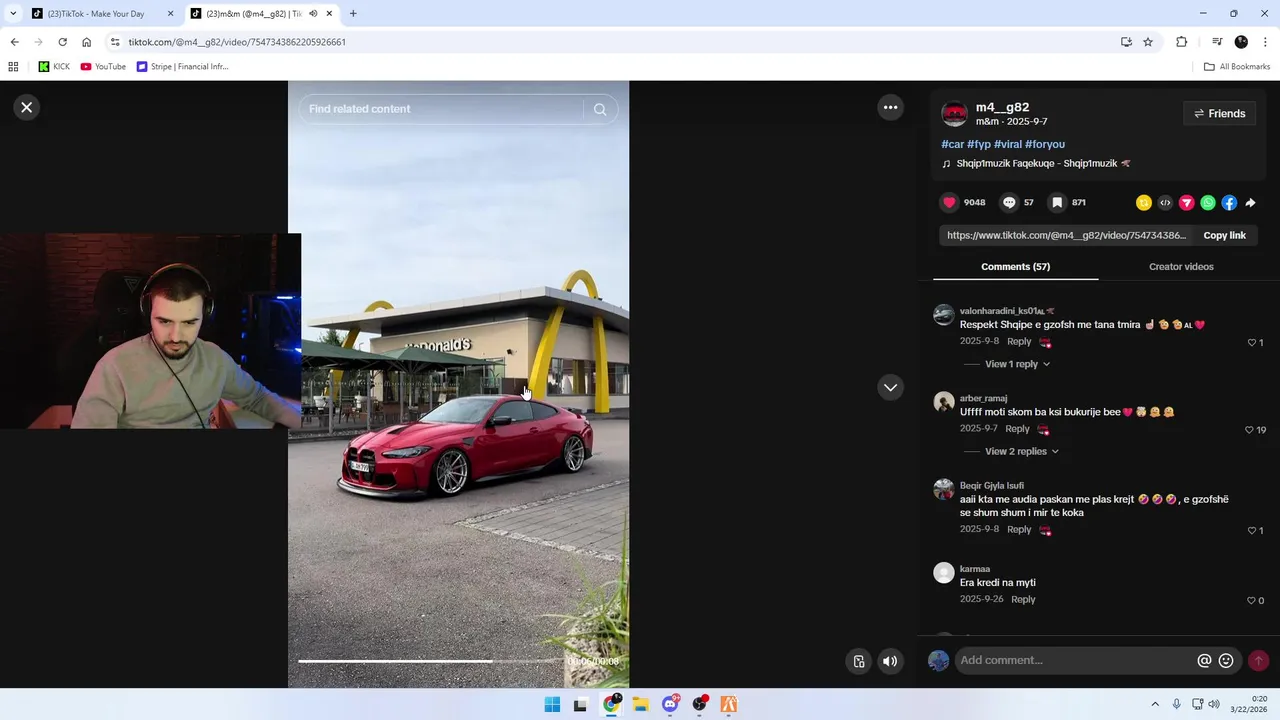Reply to Beqir Gjyla Isufi comment

click(1019, 530)
